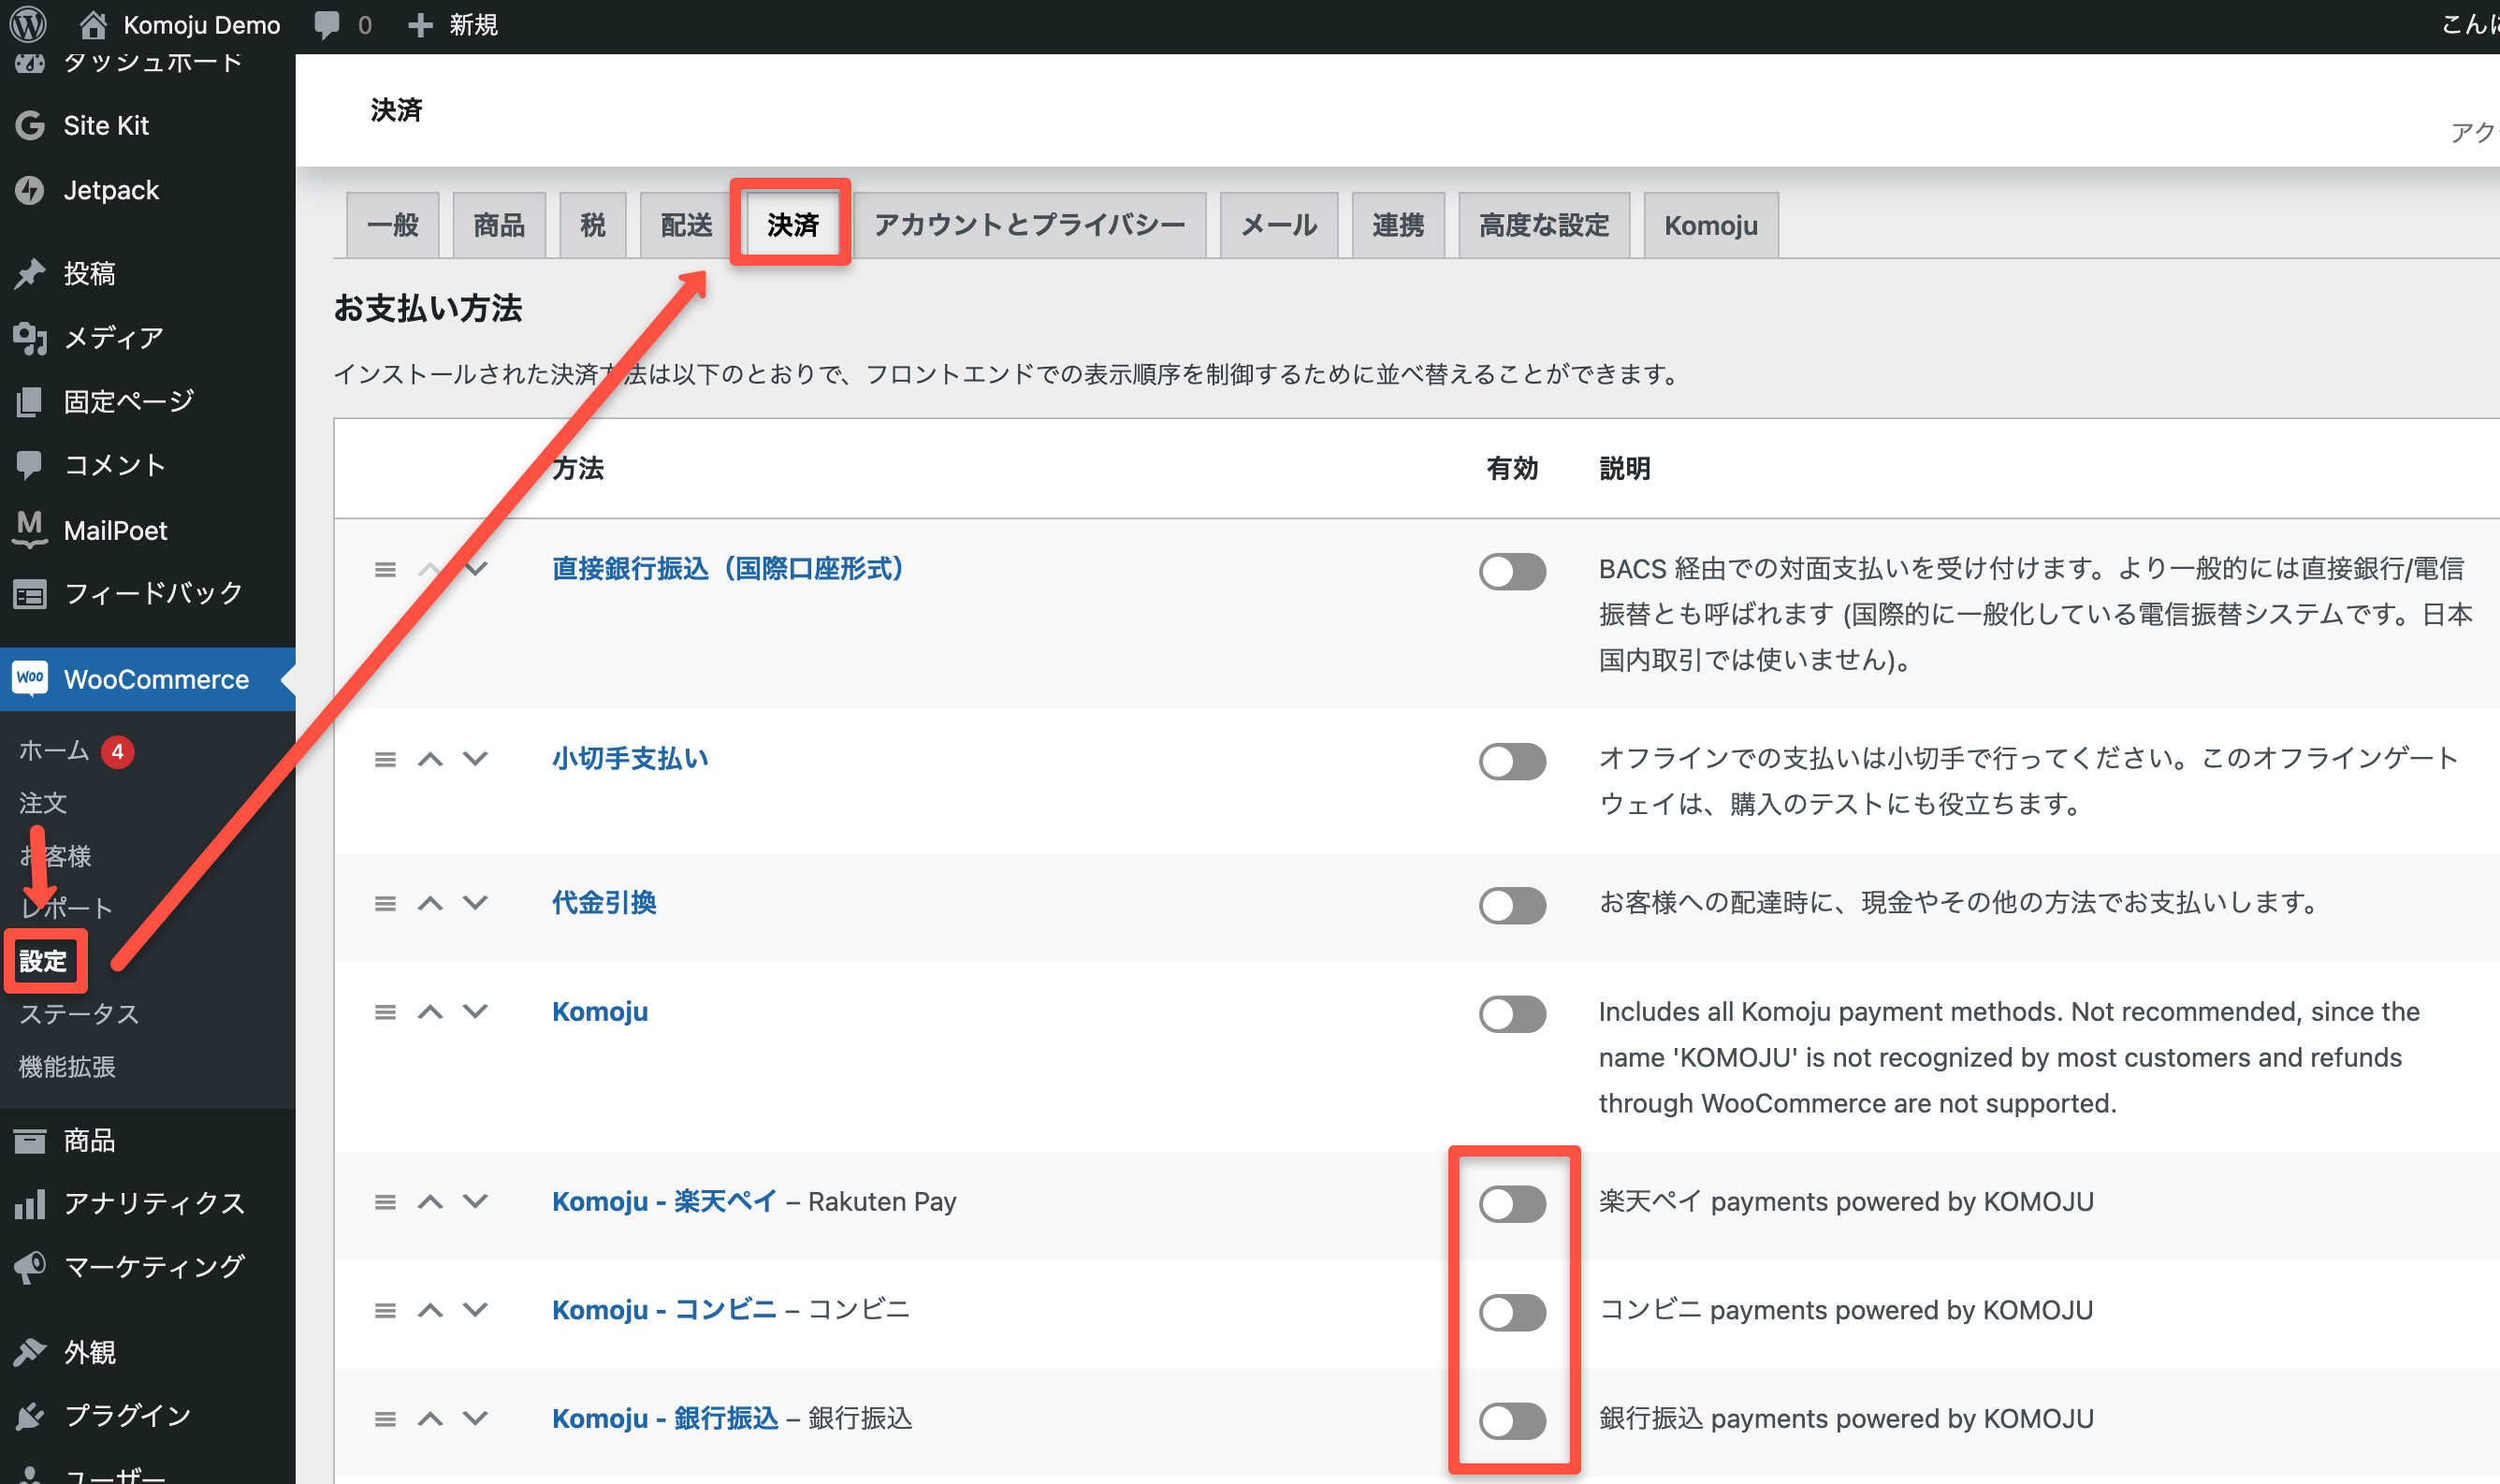Image resolution: width=2500 pixels, height=1484 pixels.
Task: Open ステータス submenu under WooCommerce
Action: (x=79, y=1014)
